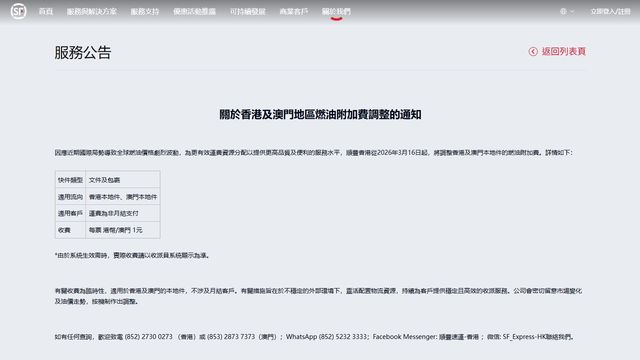Viewport: 640px width, 360px height.
Task: Click phone number (853) 2873 7373
Action: 231,337
